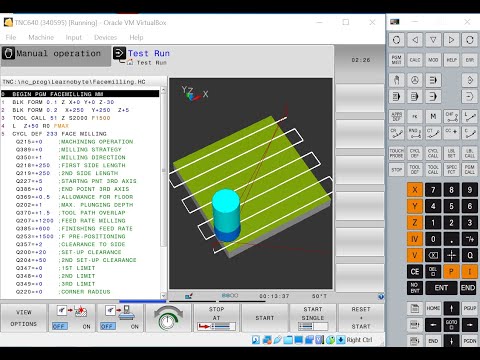
Task: Click the CYCL CALL key
Action: click(x=433, y=153)
